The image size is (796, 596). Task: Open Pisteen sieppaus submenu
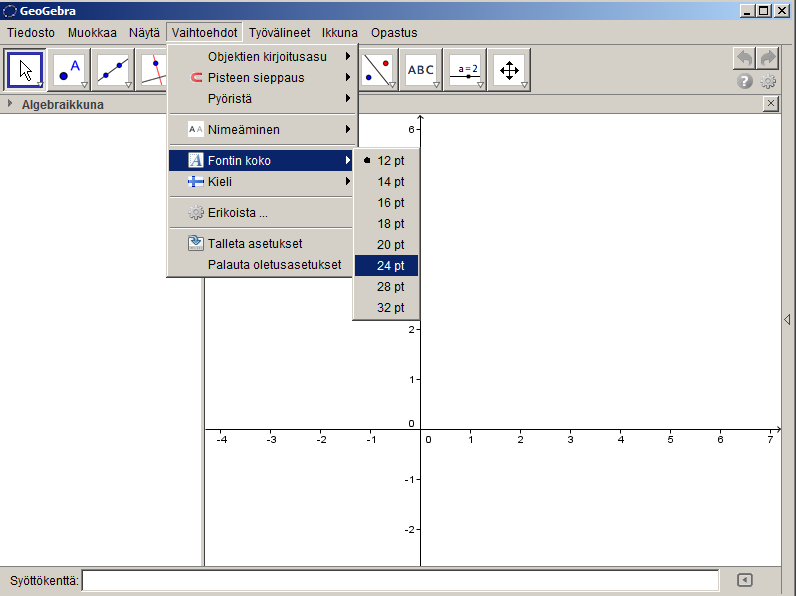click(x=261, y=78)
